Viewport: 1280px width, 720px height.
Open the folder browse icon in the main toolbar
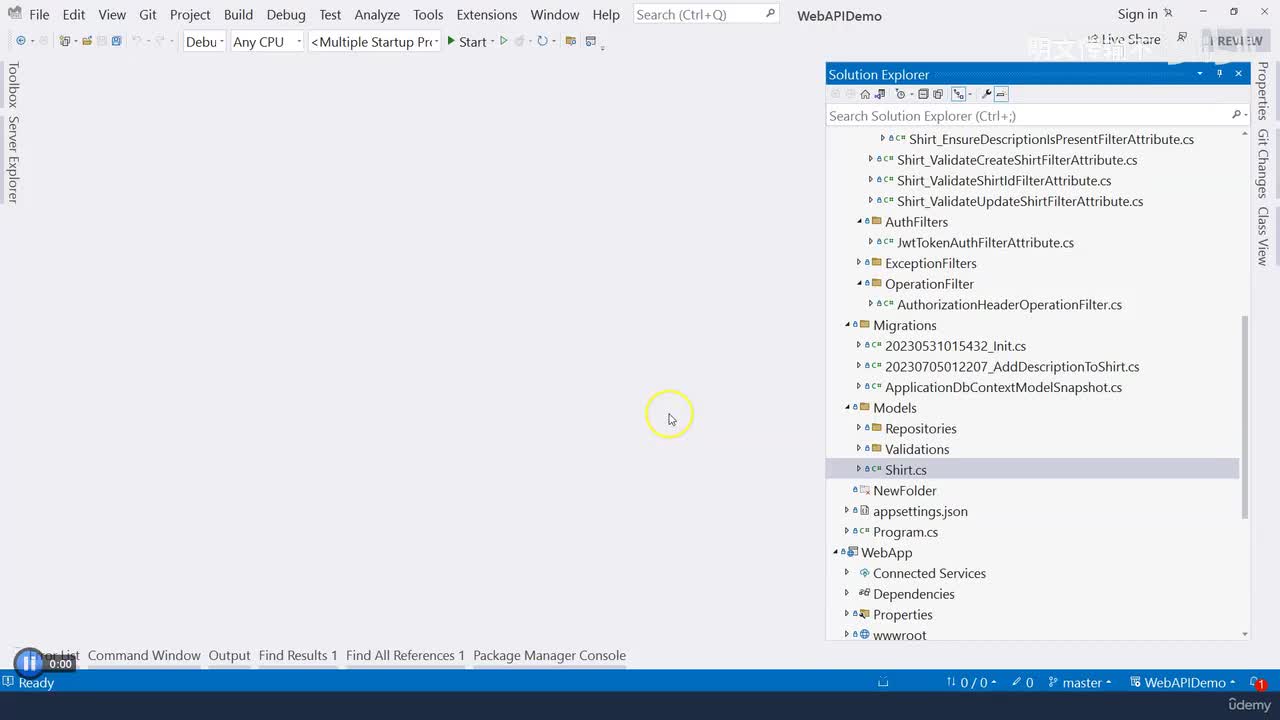[571, 41]
